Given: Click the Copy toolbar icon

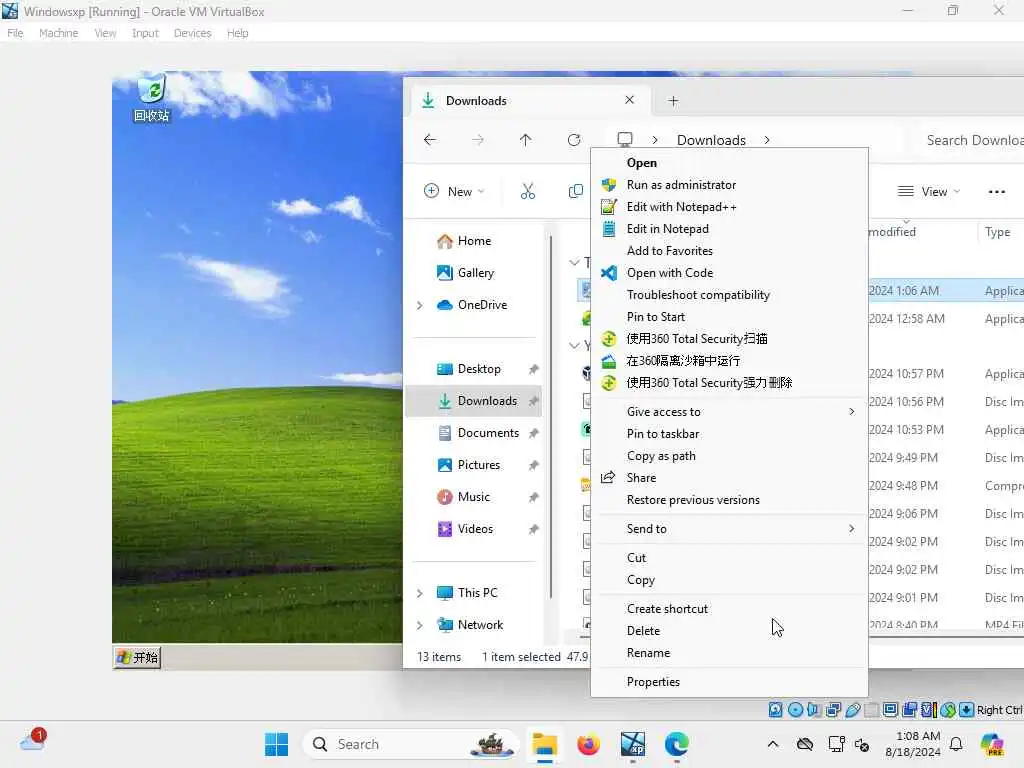Looking at the screenshot, I should coord(575,191).
